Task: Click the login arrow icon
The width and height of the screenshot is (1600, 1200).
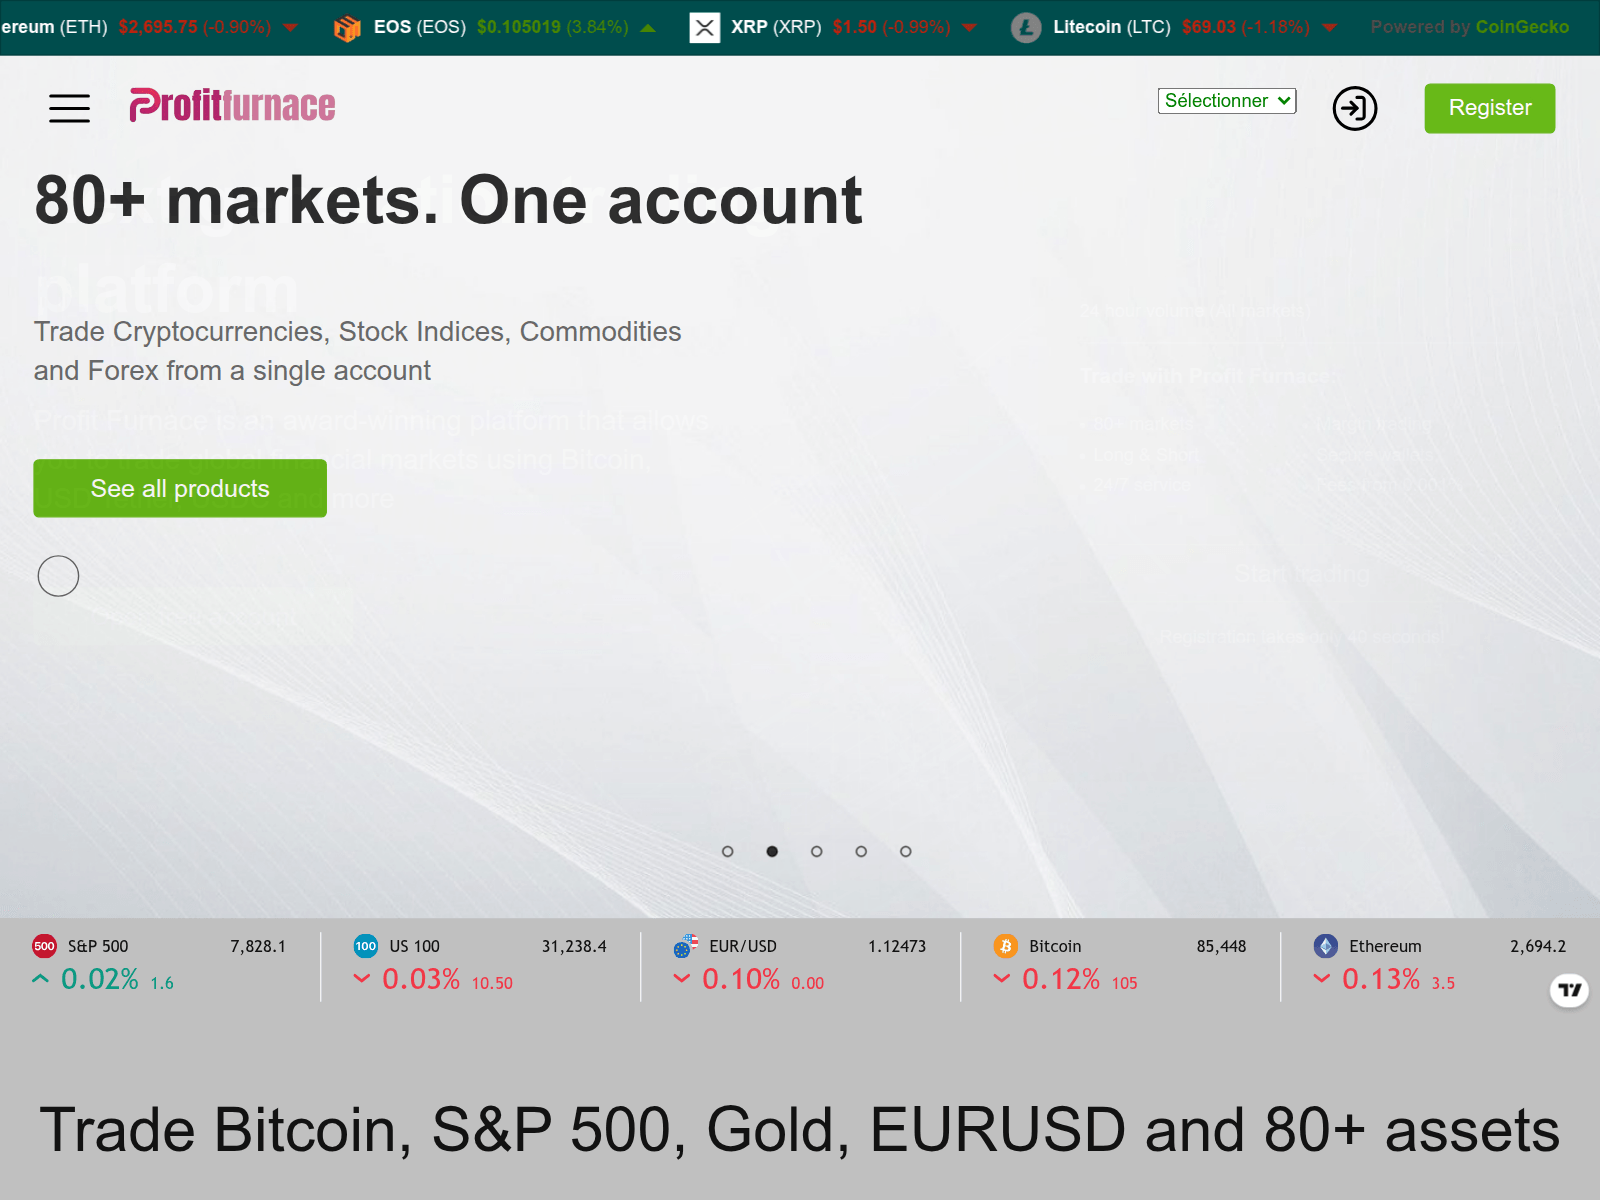Action: [1355, 108]
